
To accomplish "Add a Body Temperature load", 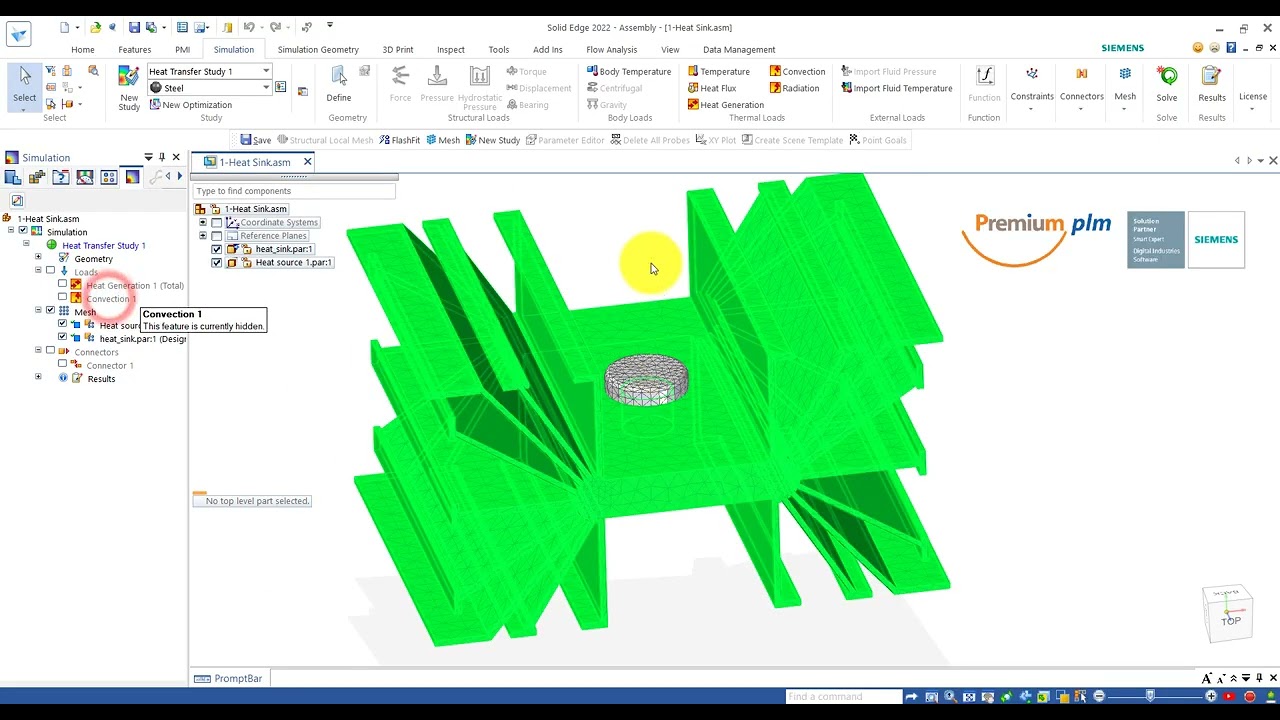I will coord(628,71).
